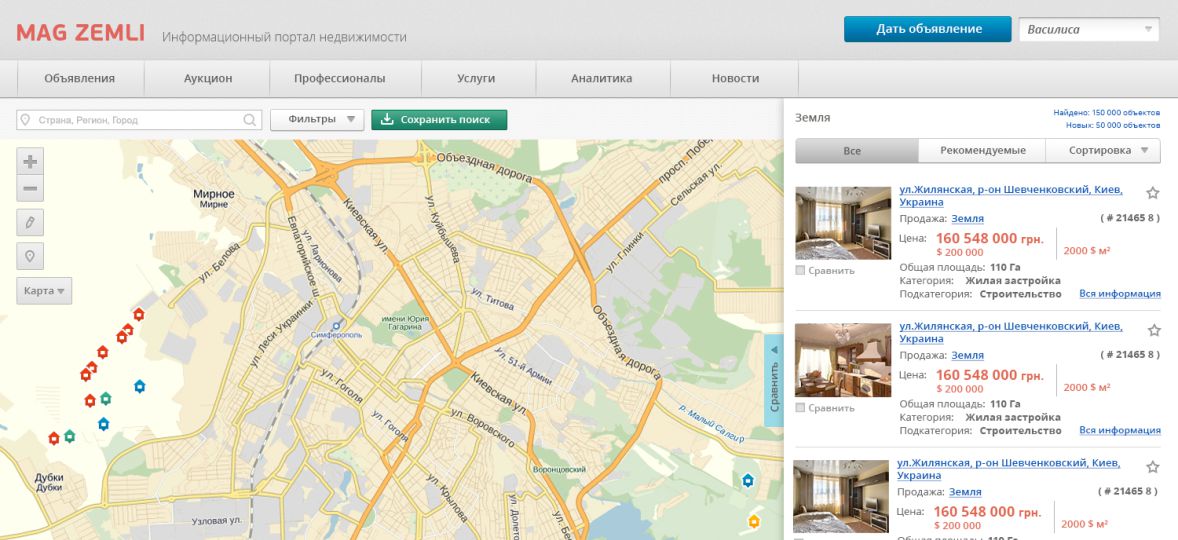The height and width of the screenshot is (540, 1178).
Task: Click the arrow on the Сравнить side tab
Action: (774, 350)
